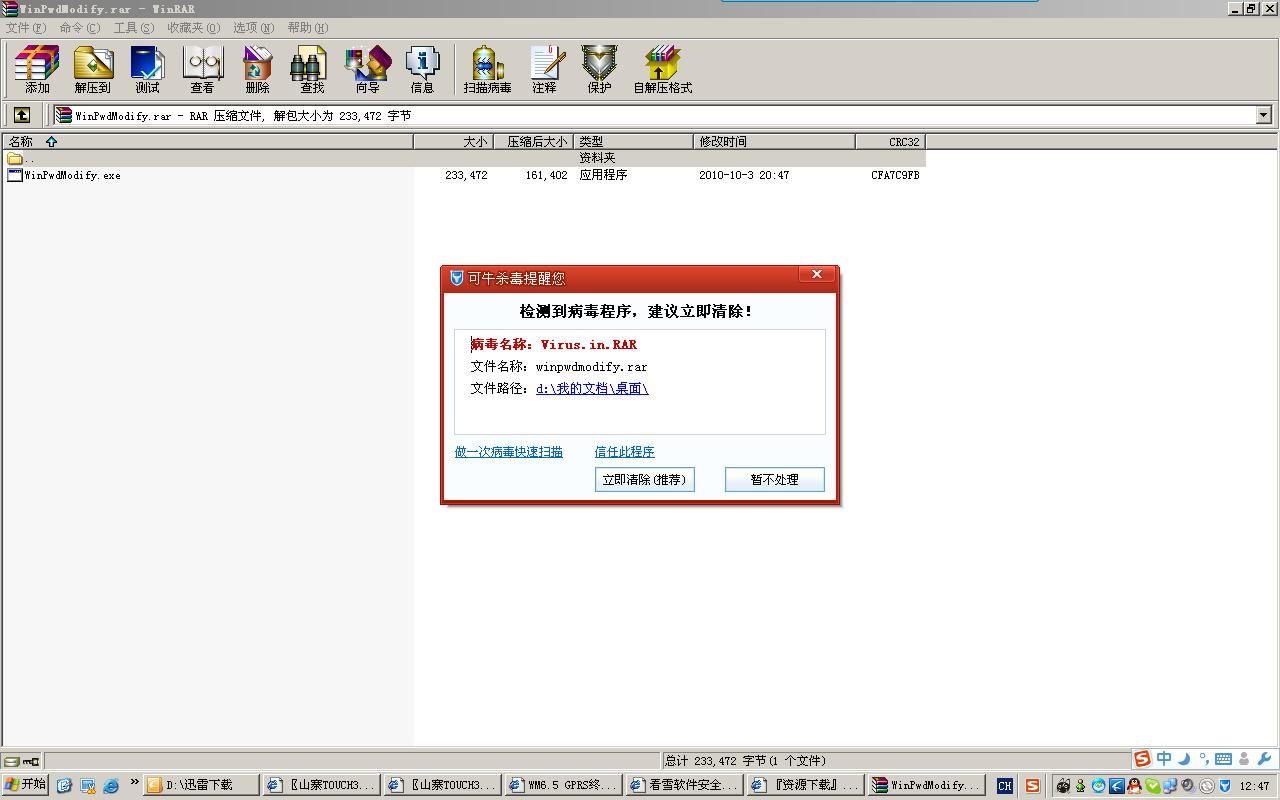Click the 自解压格式 (SFX) toolbar icon
Image resolution: width=1280 pixels, height=800 pixels.
pyautogui.click(x=663, y=69)
